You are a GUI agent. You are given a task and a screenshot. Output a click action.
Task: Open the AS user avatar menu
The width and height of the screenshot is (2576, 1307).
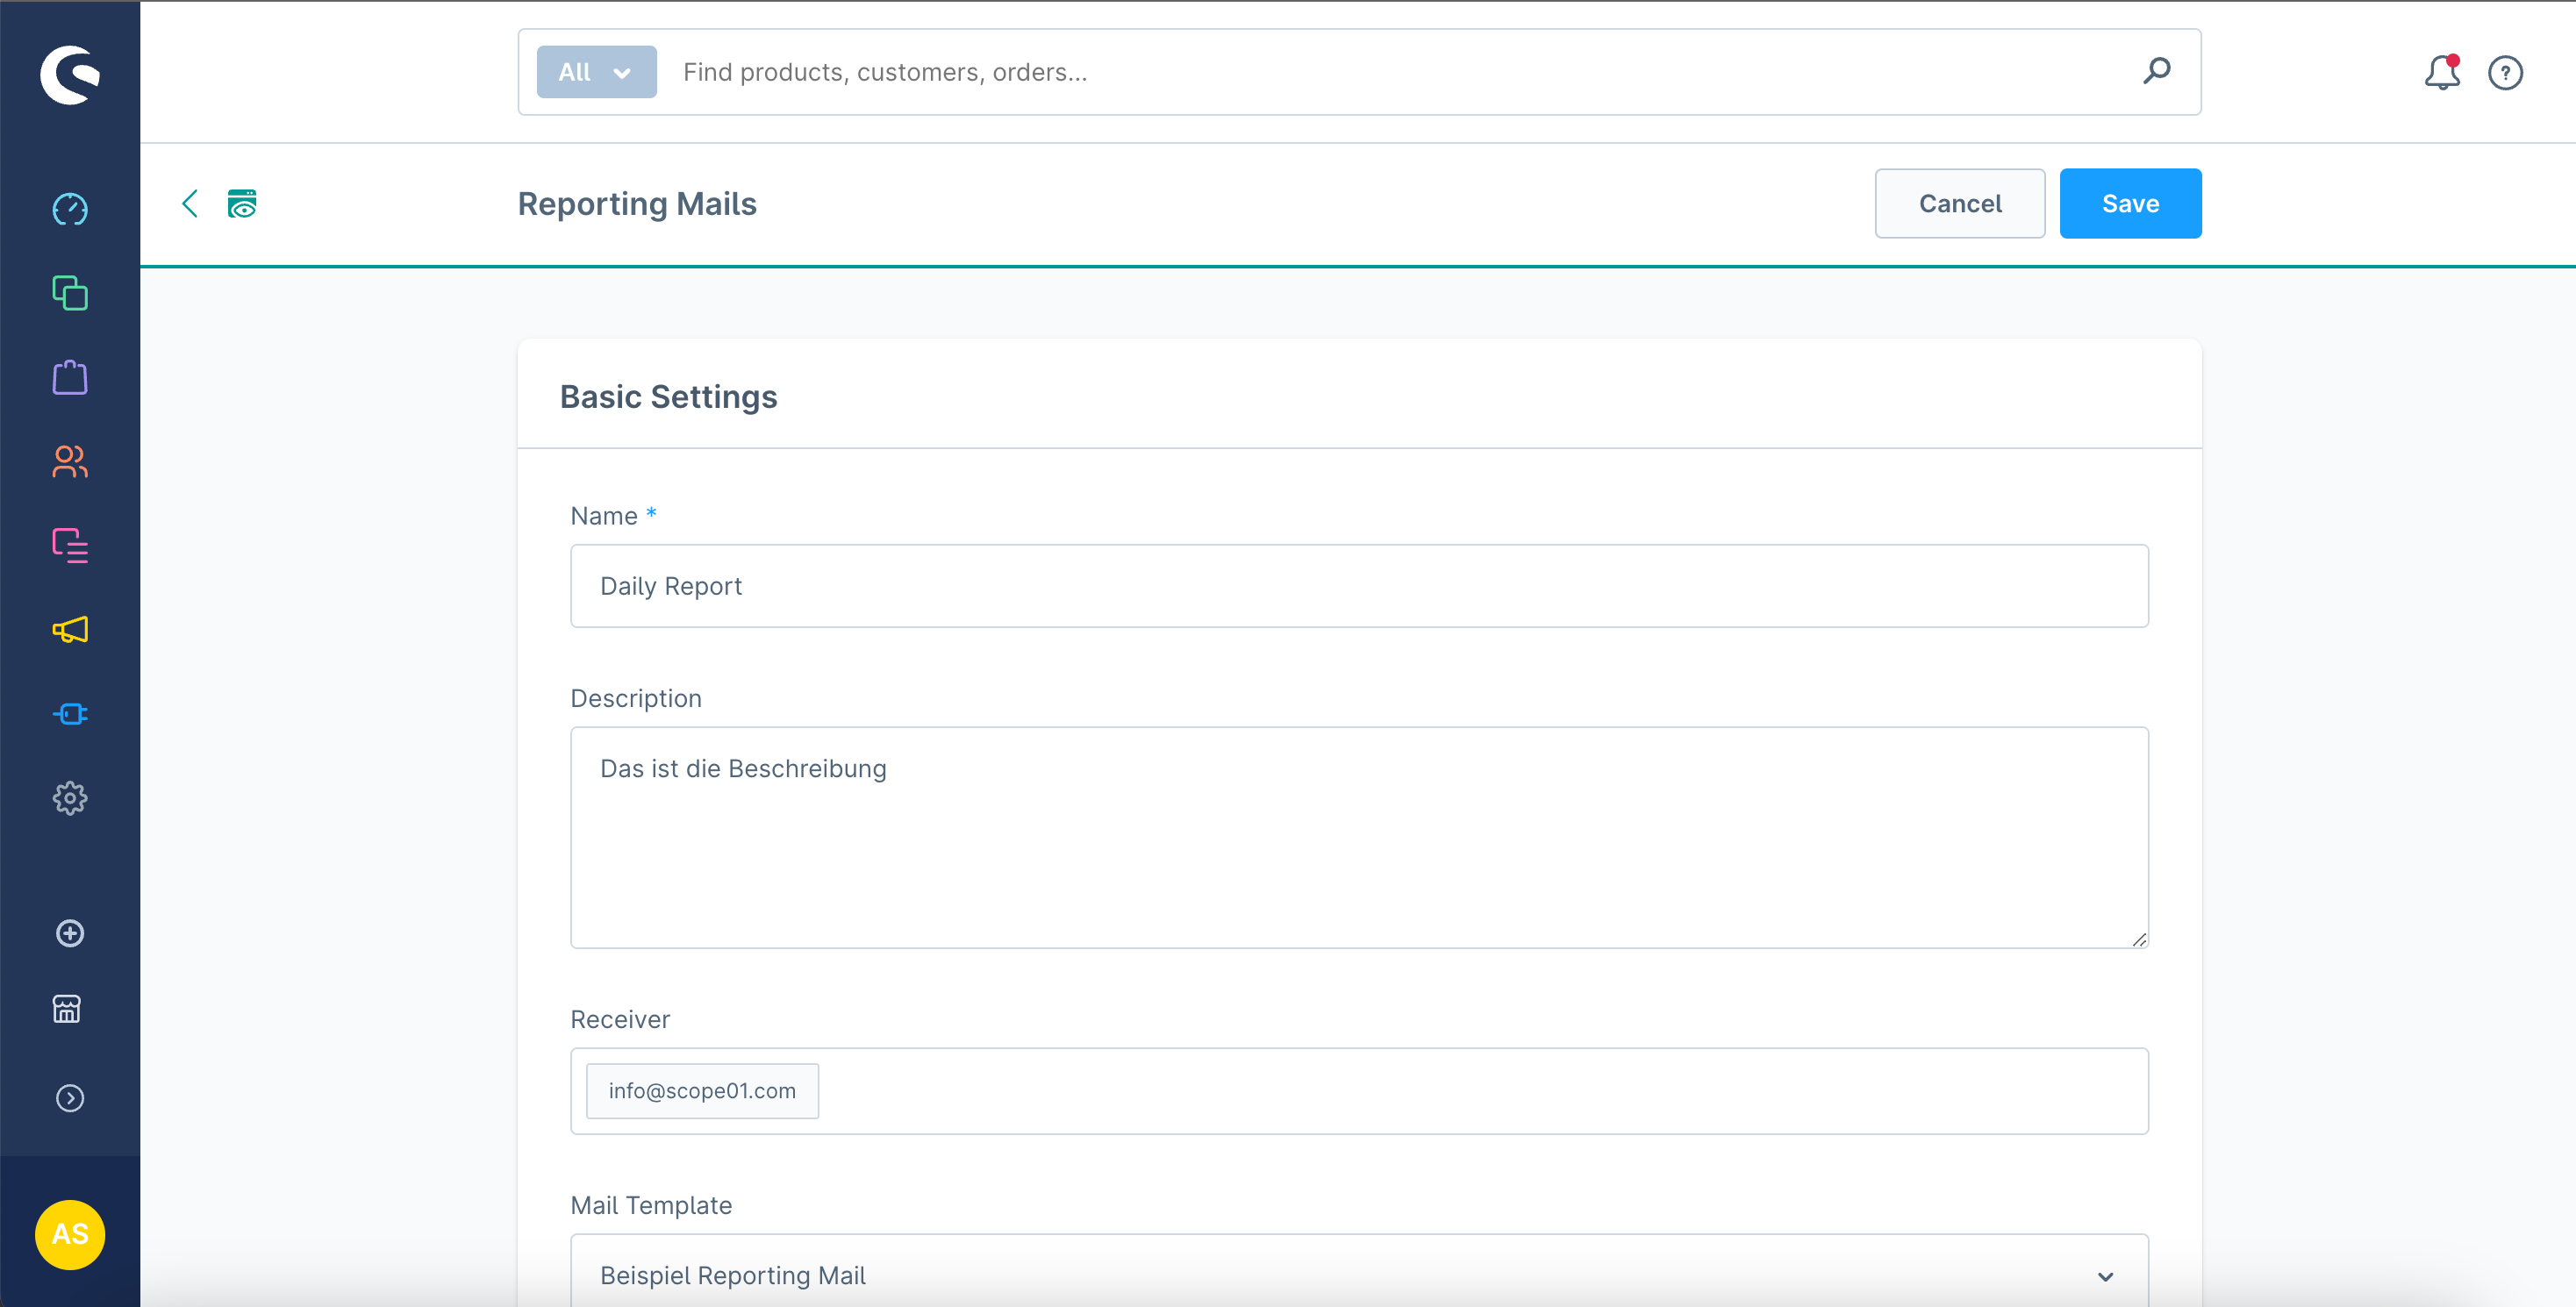coord(70,1234)
